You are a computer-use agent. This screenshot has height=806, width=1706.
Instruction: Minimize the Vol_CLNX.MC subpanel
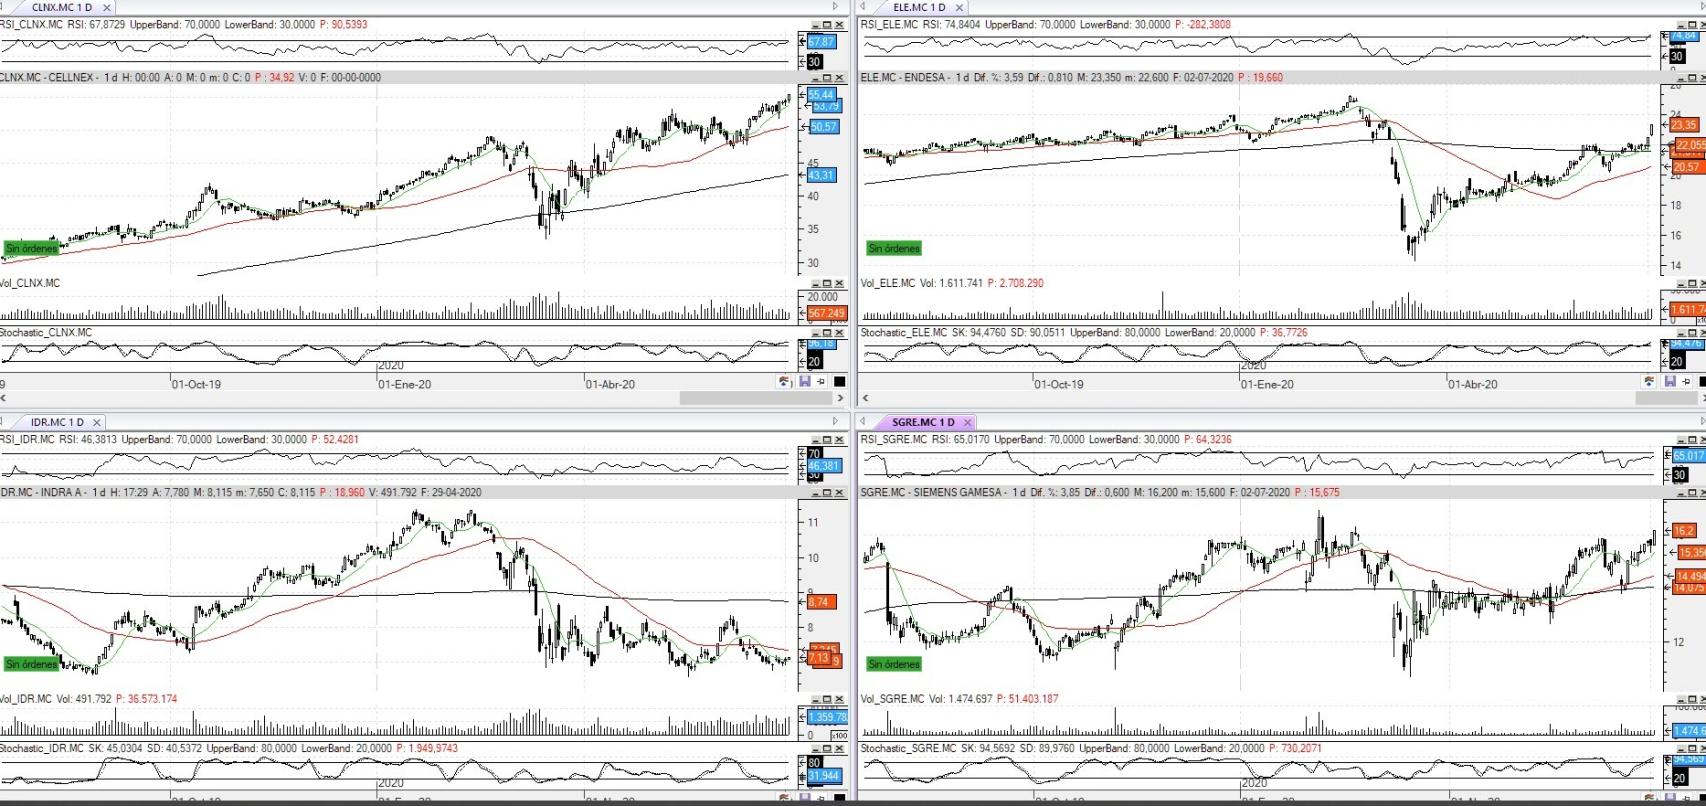(x=815, y=283)
